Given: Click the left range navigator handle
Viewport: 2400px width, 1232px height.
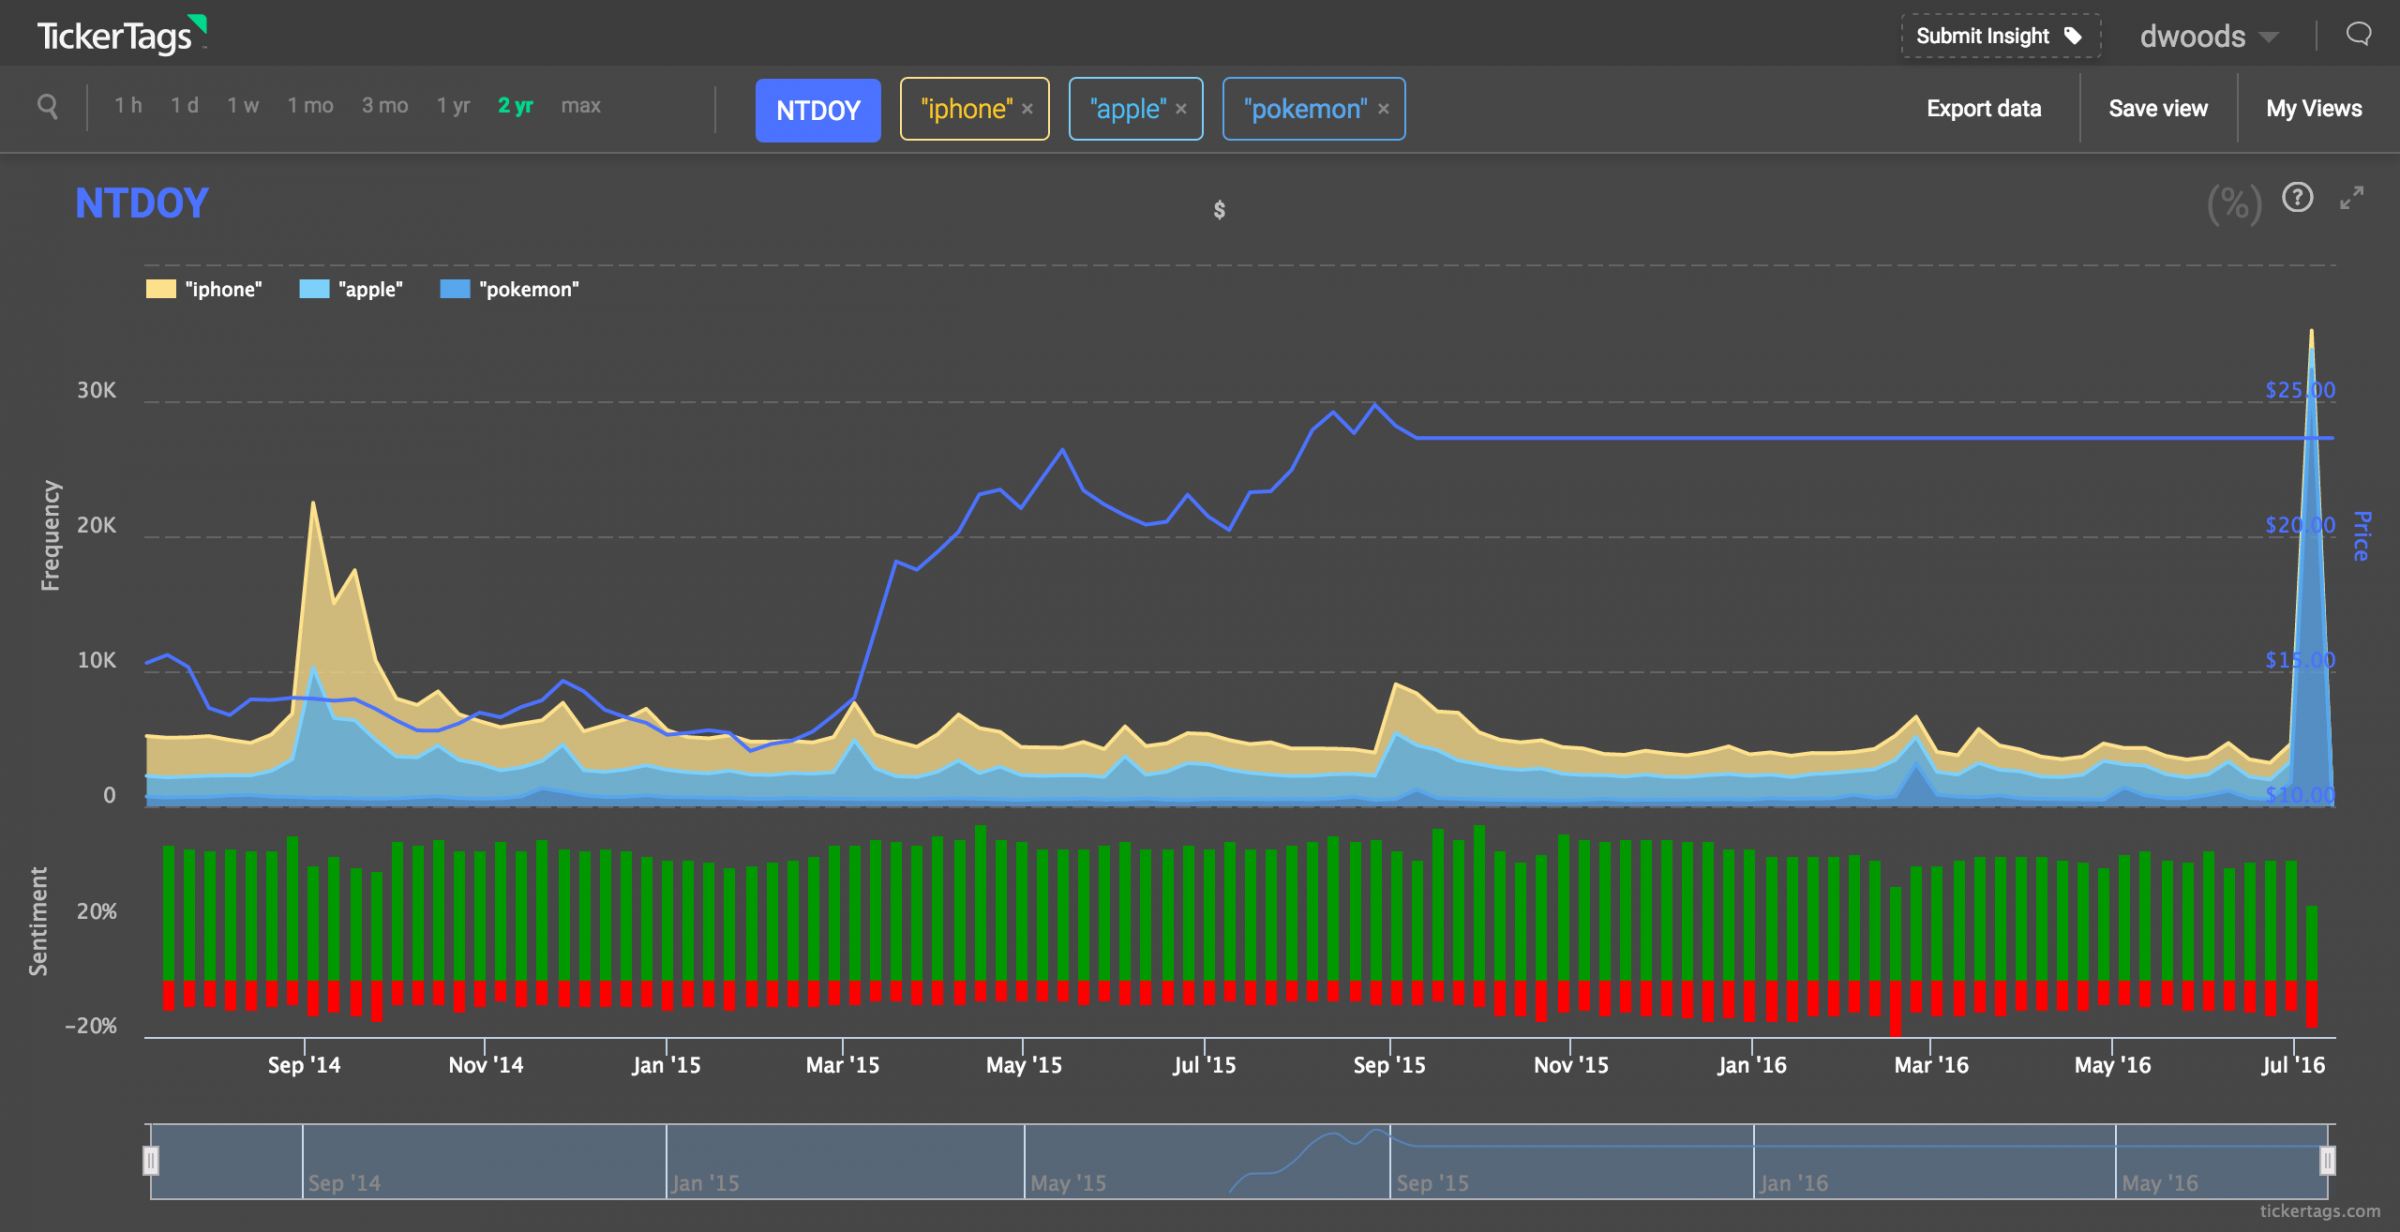Looking at the screenshot, I should pos(151,1161).
